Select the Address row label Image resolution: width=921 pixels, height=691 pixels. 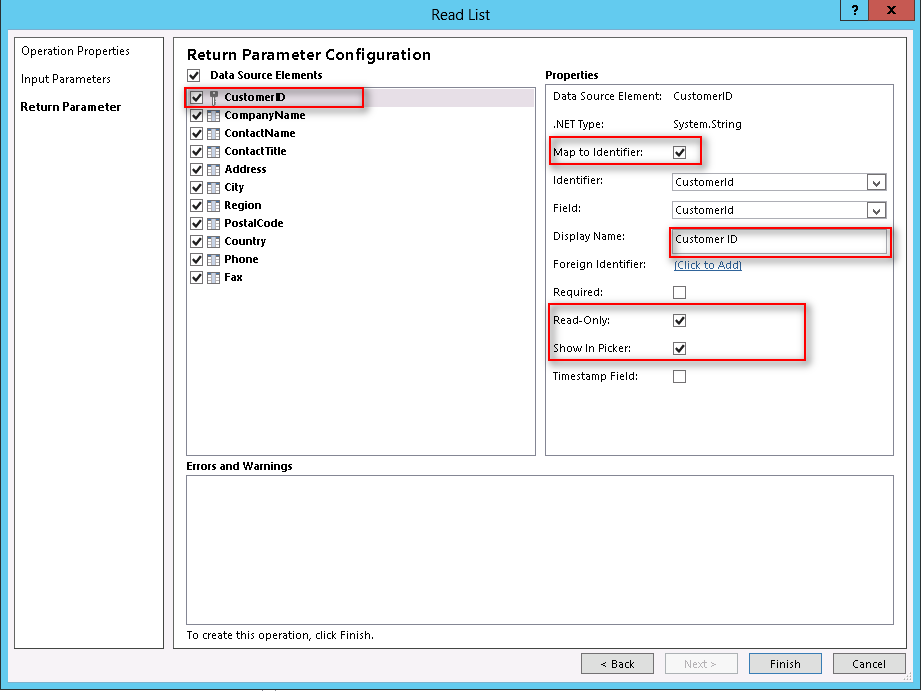click(x=246, y=170)
